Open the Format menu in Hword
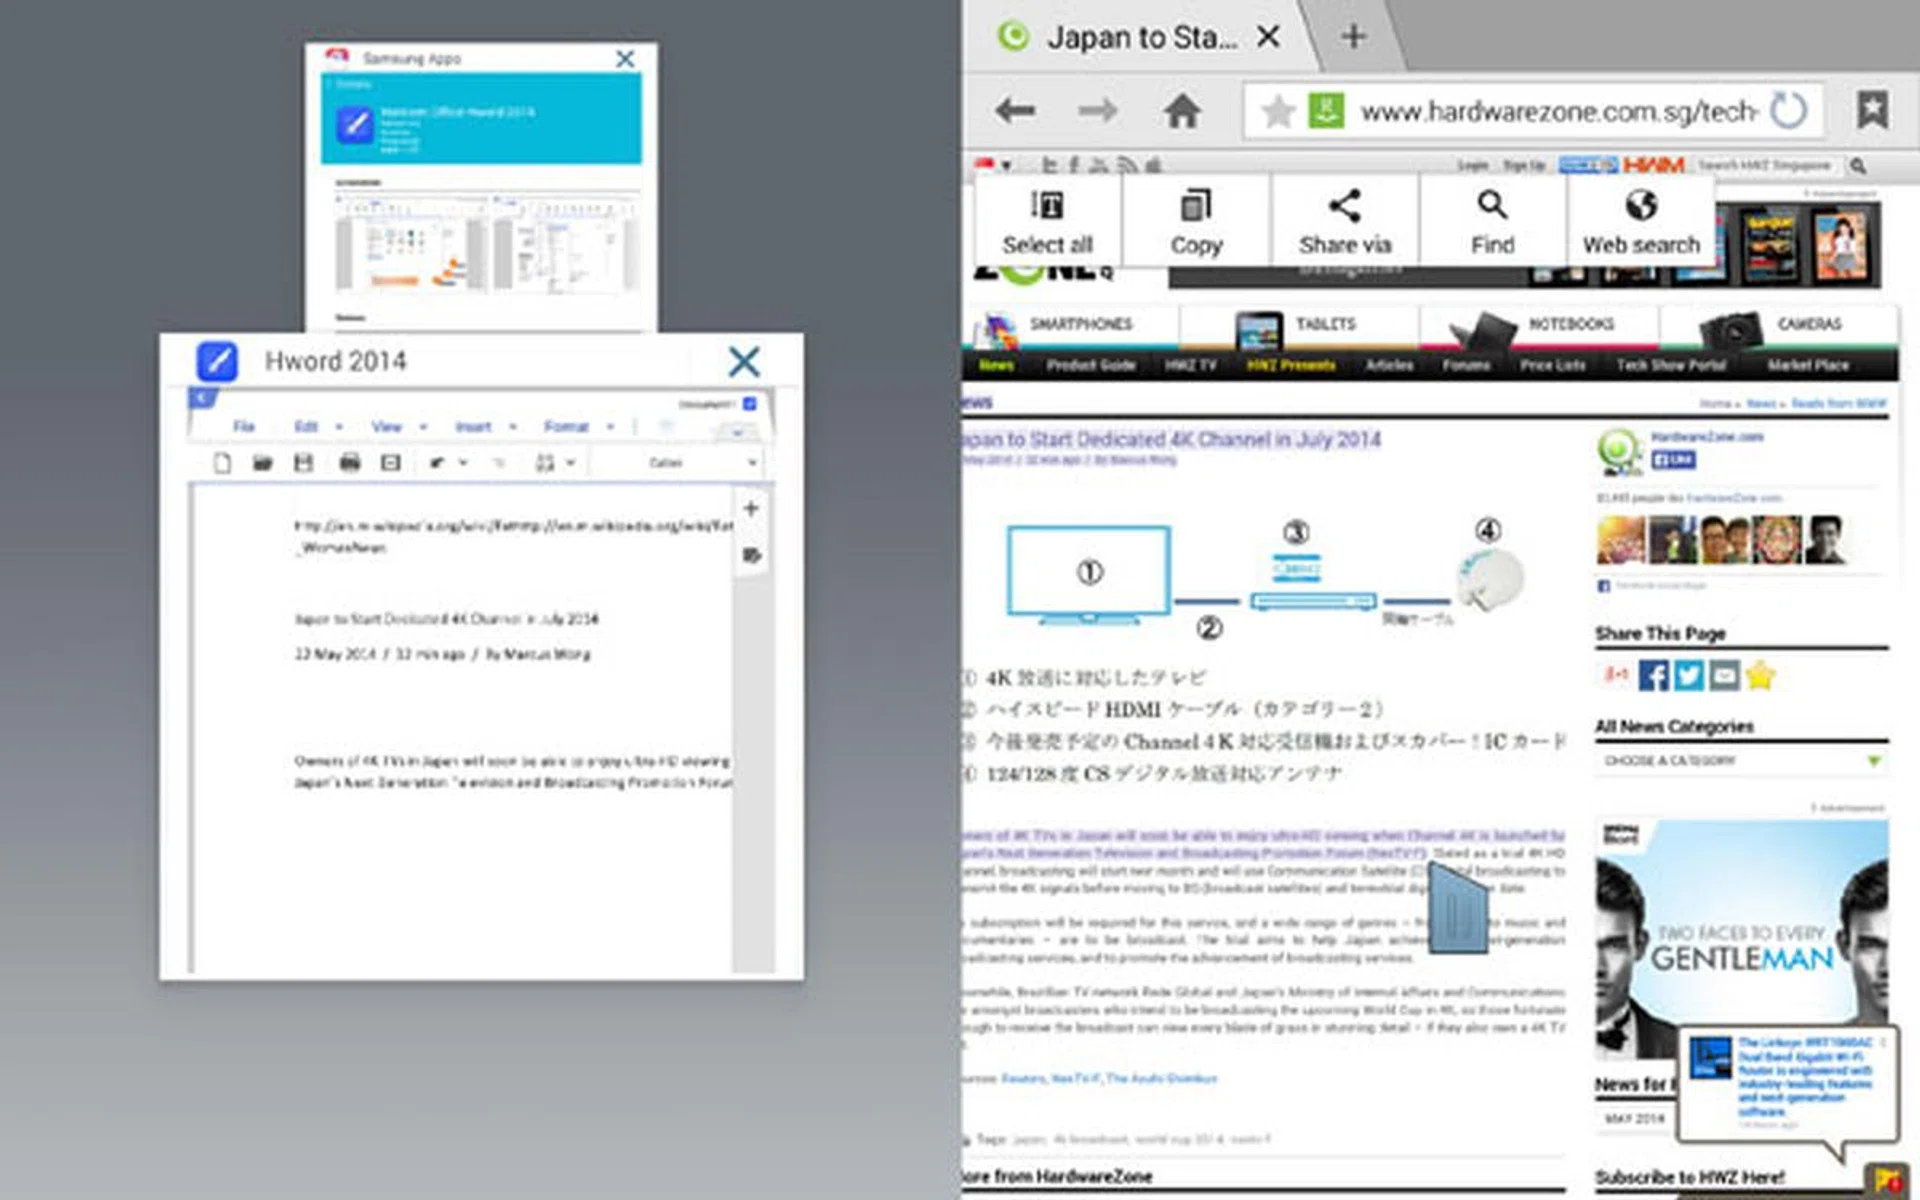Image resolution: width=1920 pixels, height=1200 pixels. 567,426
